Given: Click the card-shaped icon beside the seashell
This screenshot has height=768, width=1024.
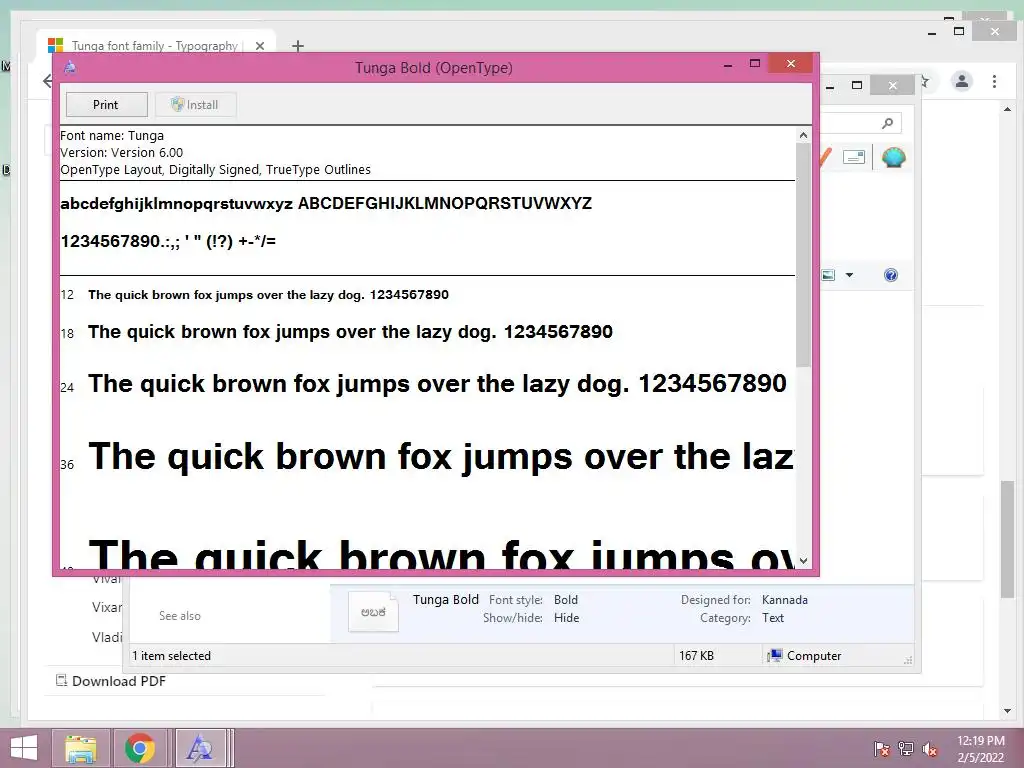Looking at the screenshot, I should click(854, 157).
